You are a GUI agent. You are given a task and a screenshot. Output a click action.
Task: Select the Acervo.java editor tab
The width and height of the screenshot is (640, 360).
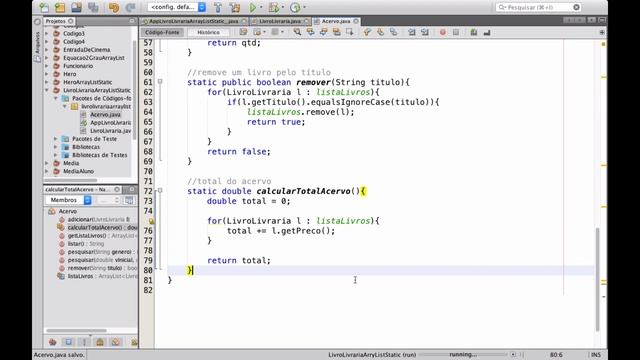(x=336, y=21)
